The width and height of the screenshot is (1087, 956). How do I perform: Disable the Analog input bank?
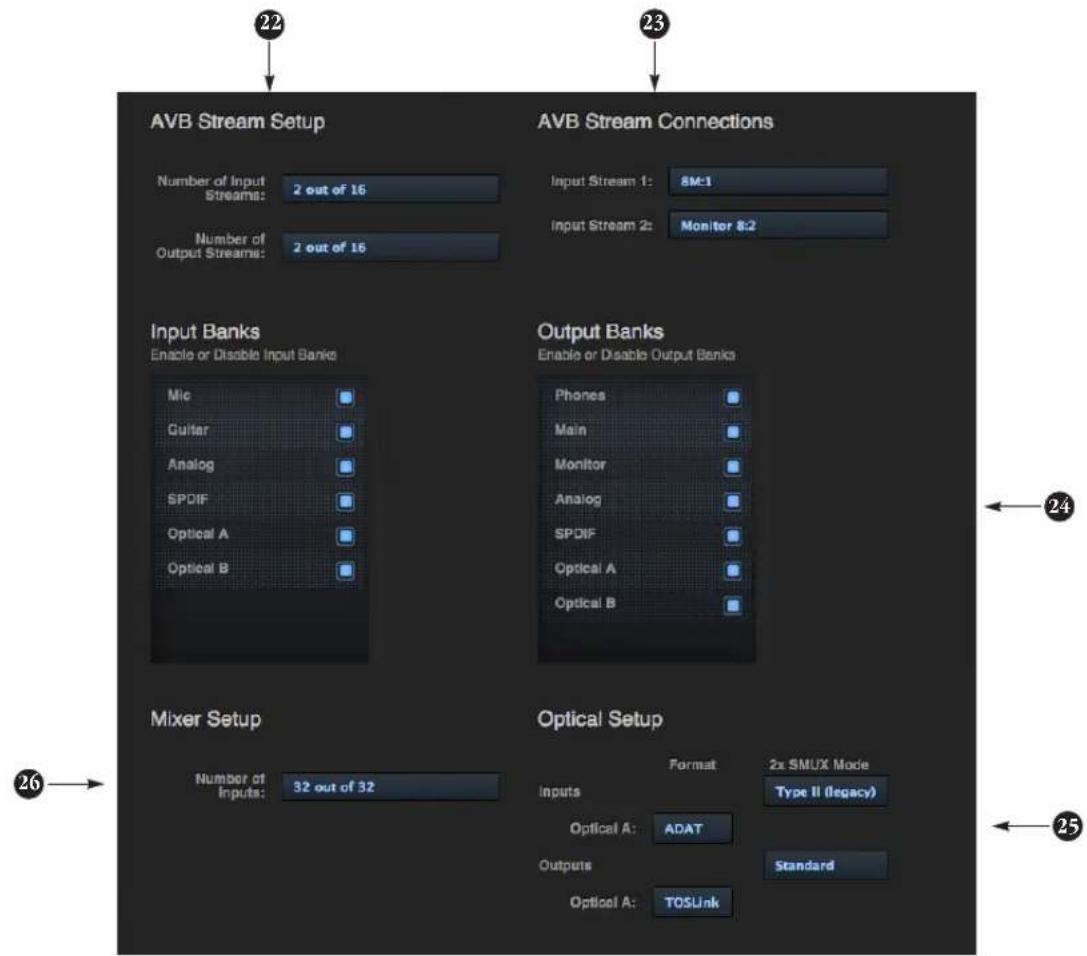345,467
